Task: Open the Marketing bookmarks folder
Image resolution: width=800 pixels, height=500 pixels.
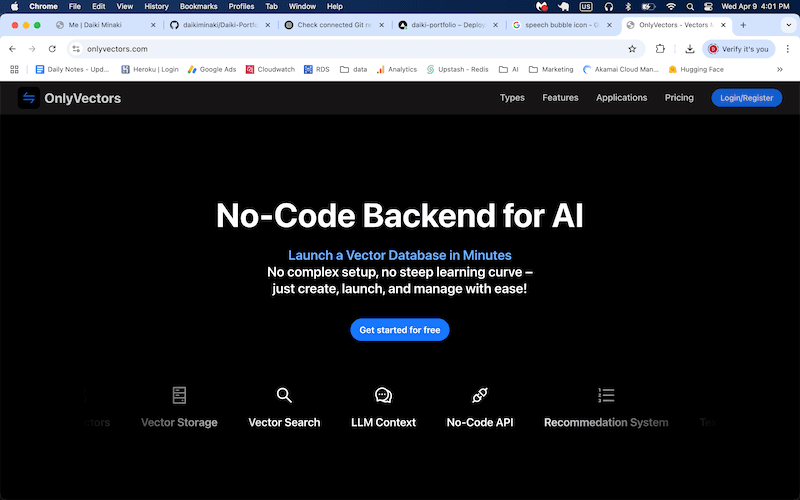Action: tap(551, 69)
